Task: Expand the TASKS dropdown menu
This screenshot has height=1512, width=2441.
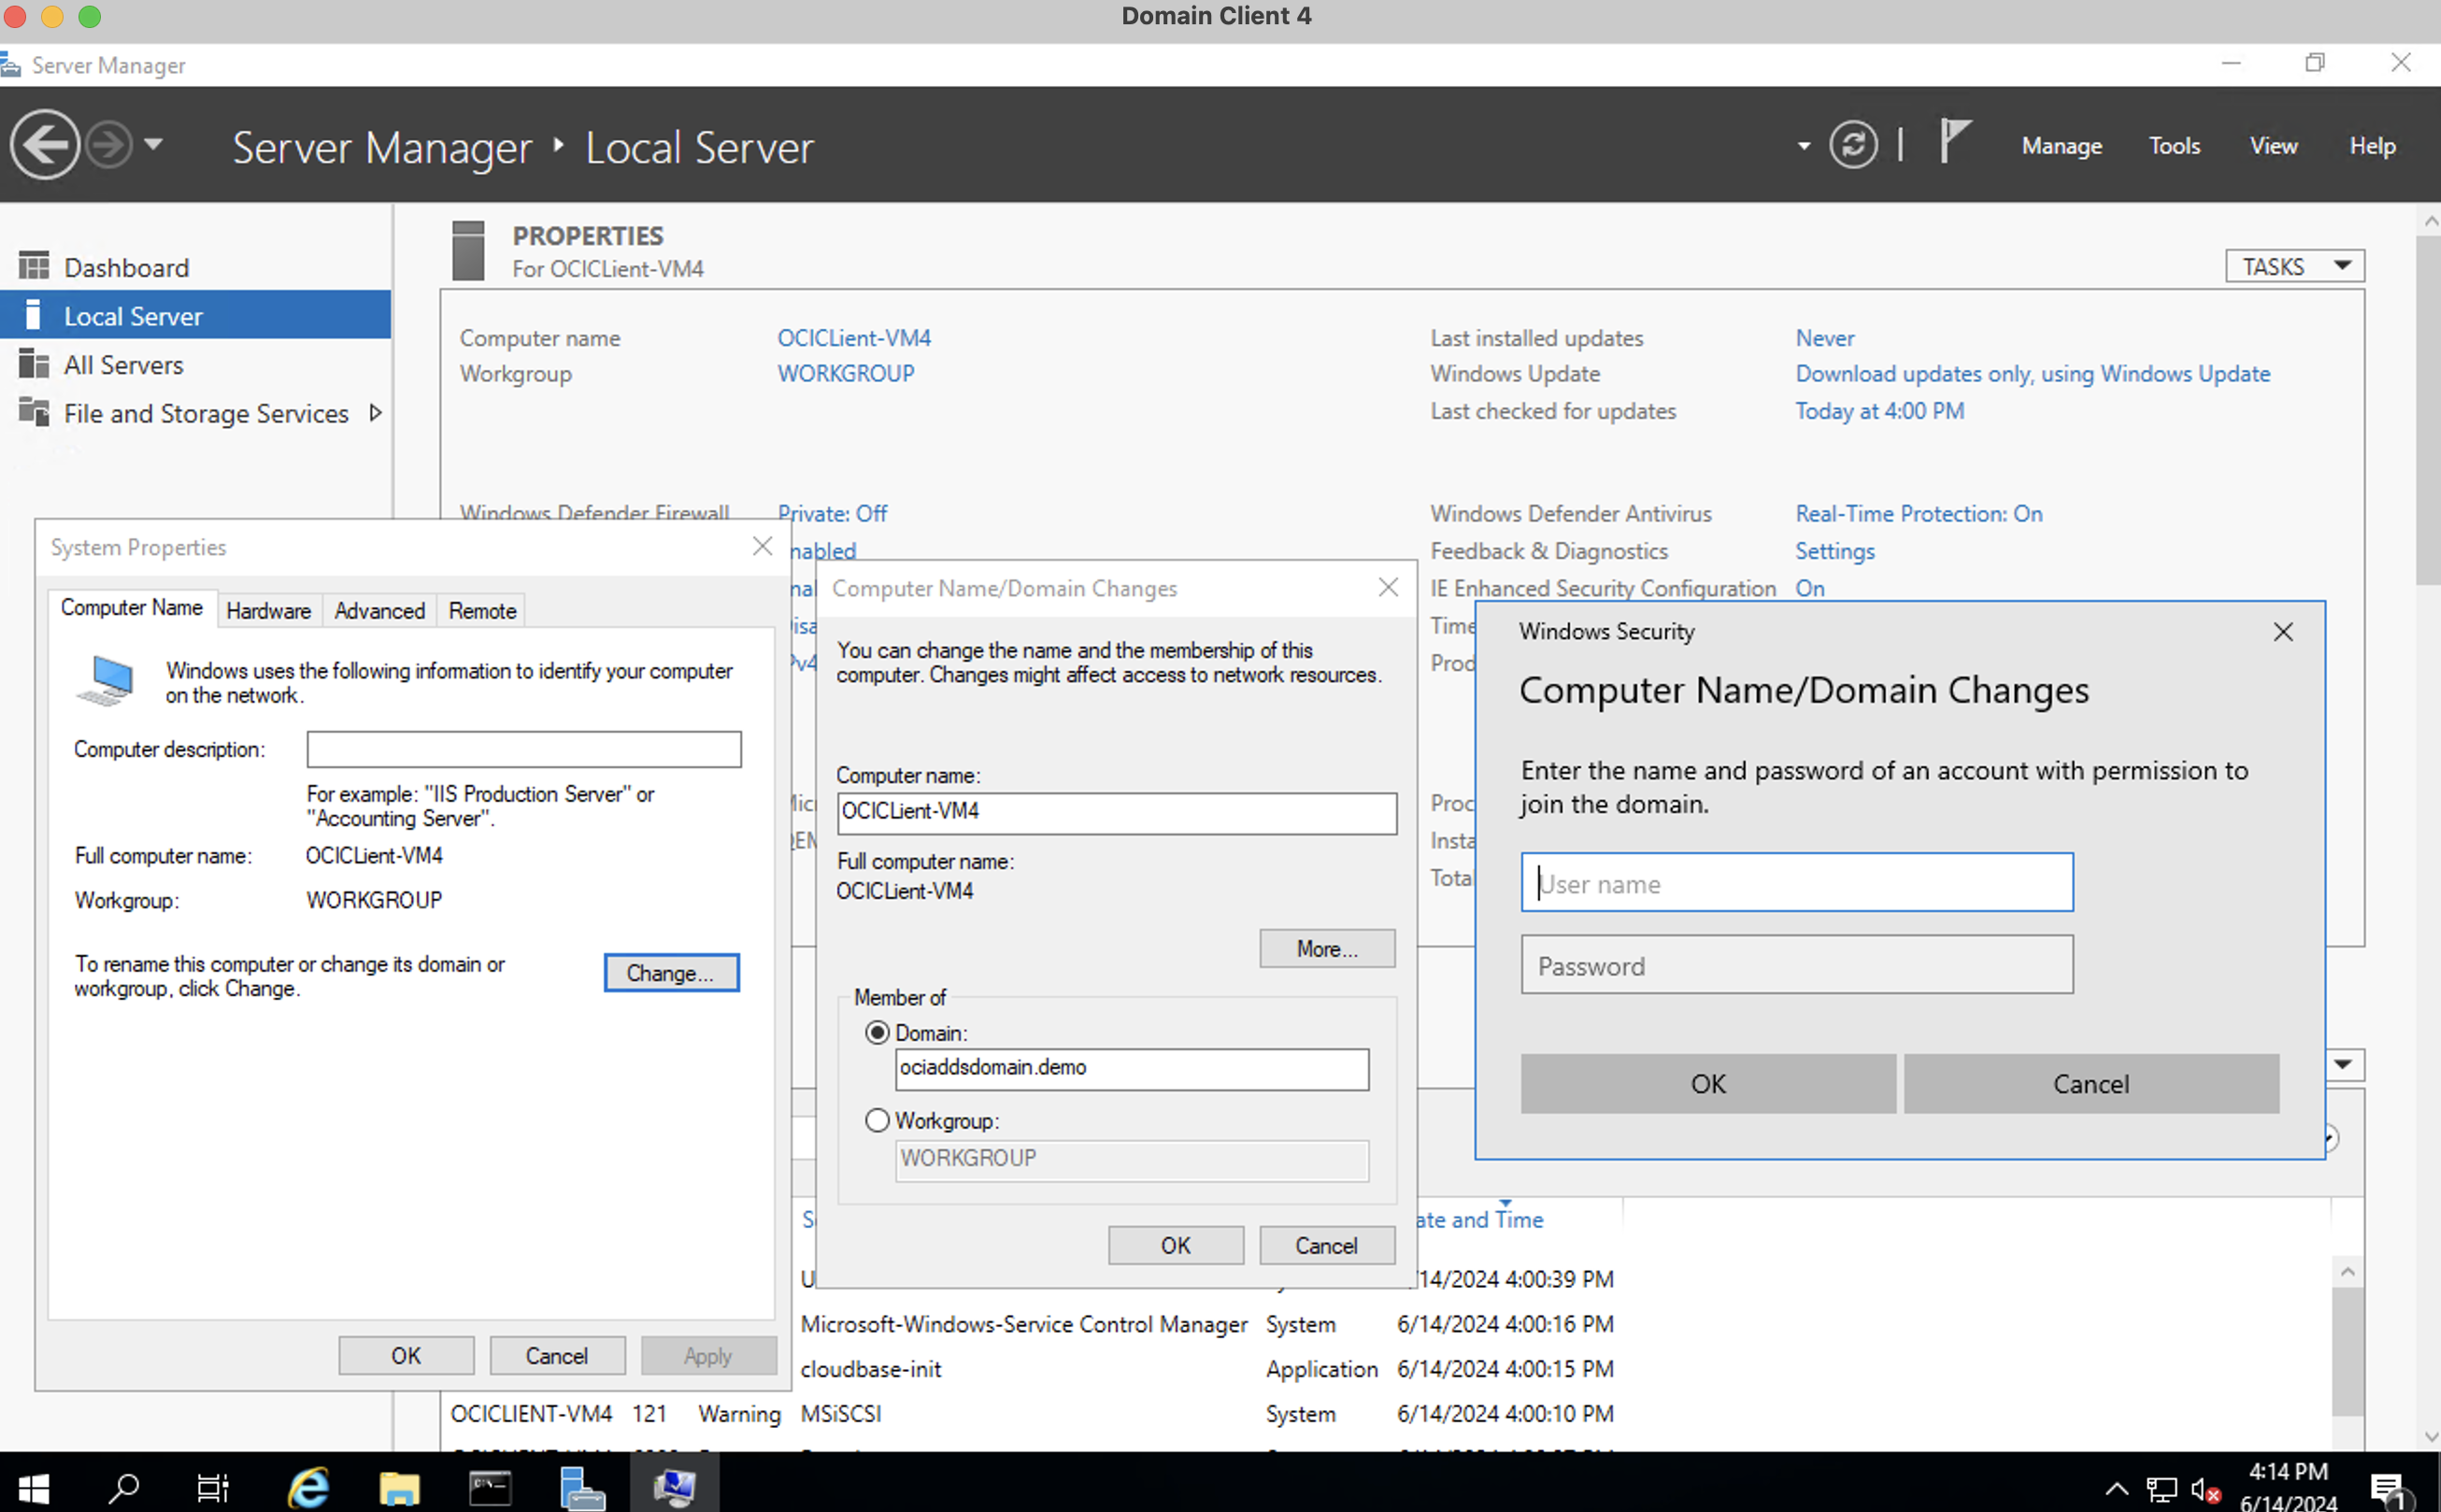Action: pyautogui.click(x=2291, y=265)
